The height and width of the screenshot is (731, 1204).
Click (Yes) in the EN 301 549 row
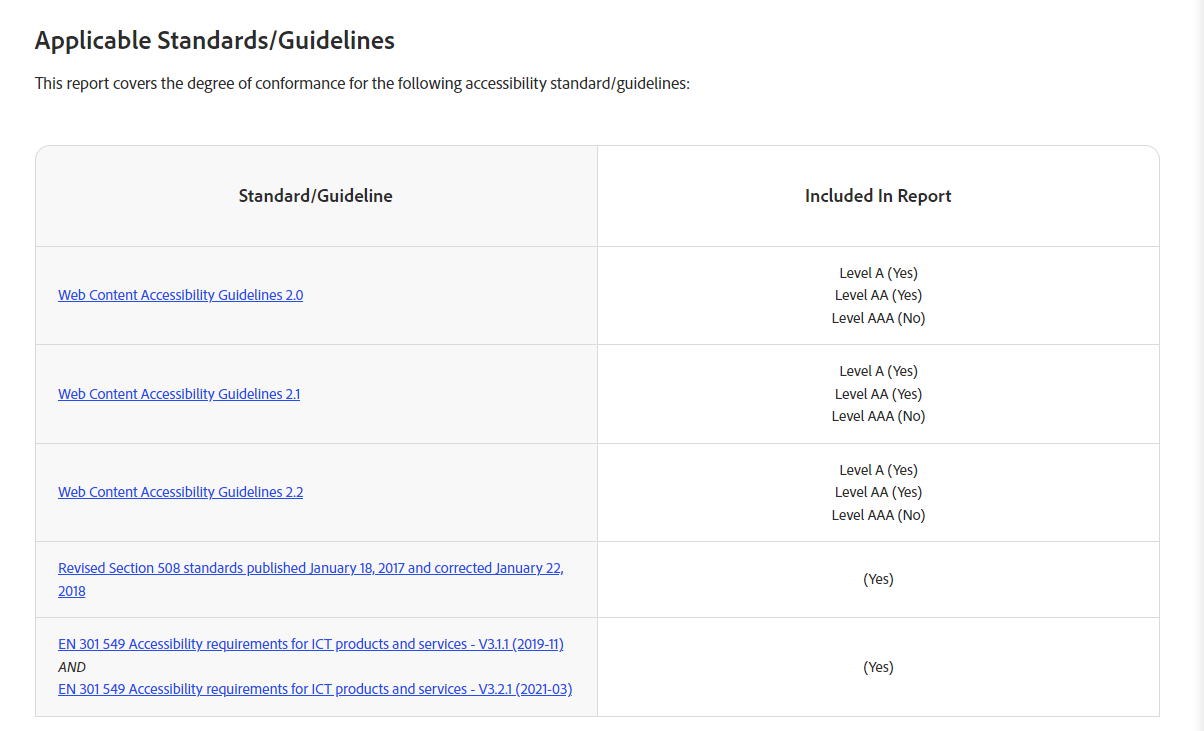[x=878, y=667]
